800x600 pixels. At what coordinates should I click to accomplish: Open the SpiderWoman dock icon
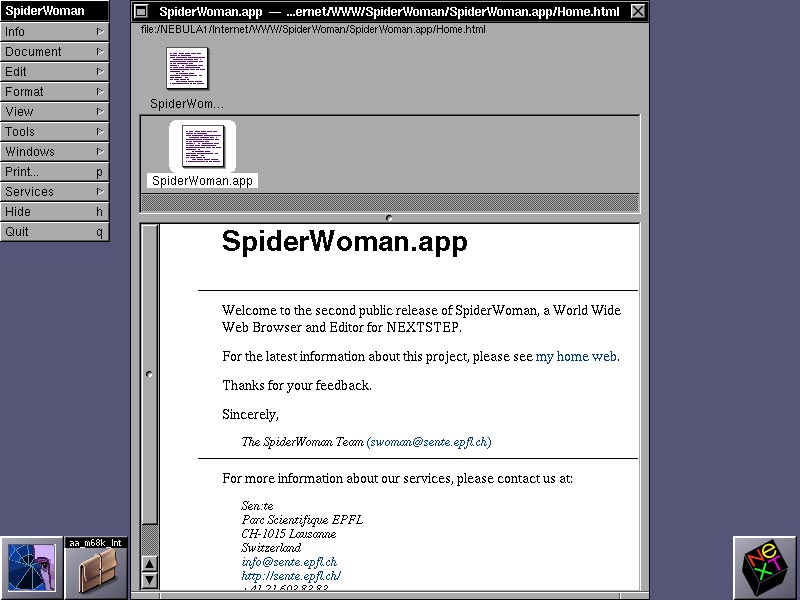coord(32,568)
